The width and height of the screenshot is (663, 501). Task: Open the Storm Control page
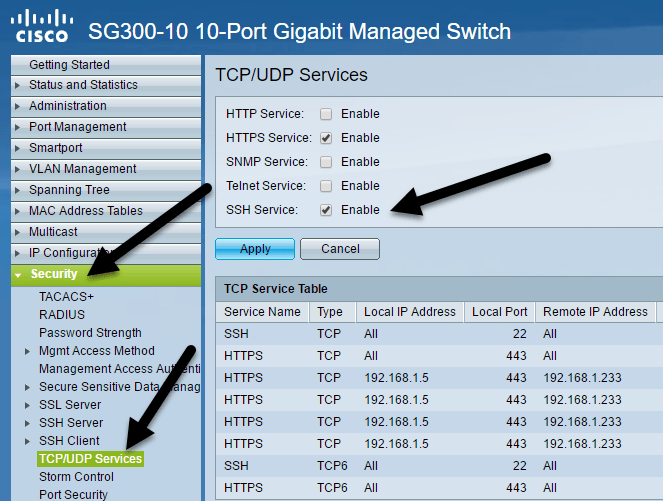coord(76,477)
